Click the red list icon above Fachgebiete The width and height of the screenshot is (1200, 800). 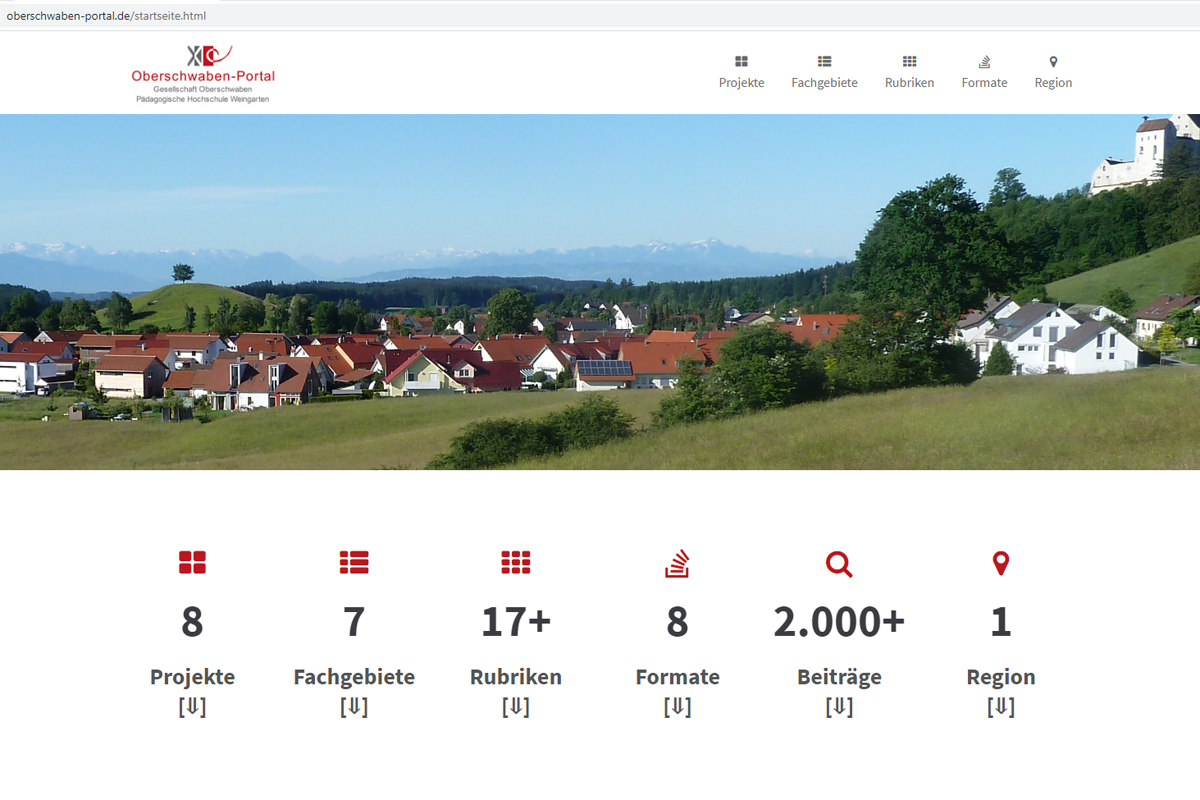click(x=354, y=563)
